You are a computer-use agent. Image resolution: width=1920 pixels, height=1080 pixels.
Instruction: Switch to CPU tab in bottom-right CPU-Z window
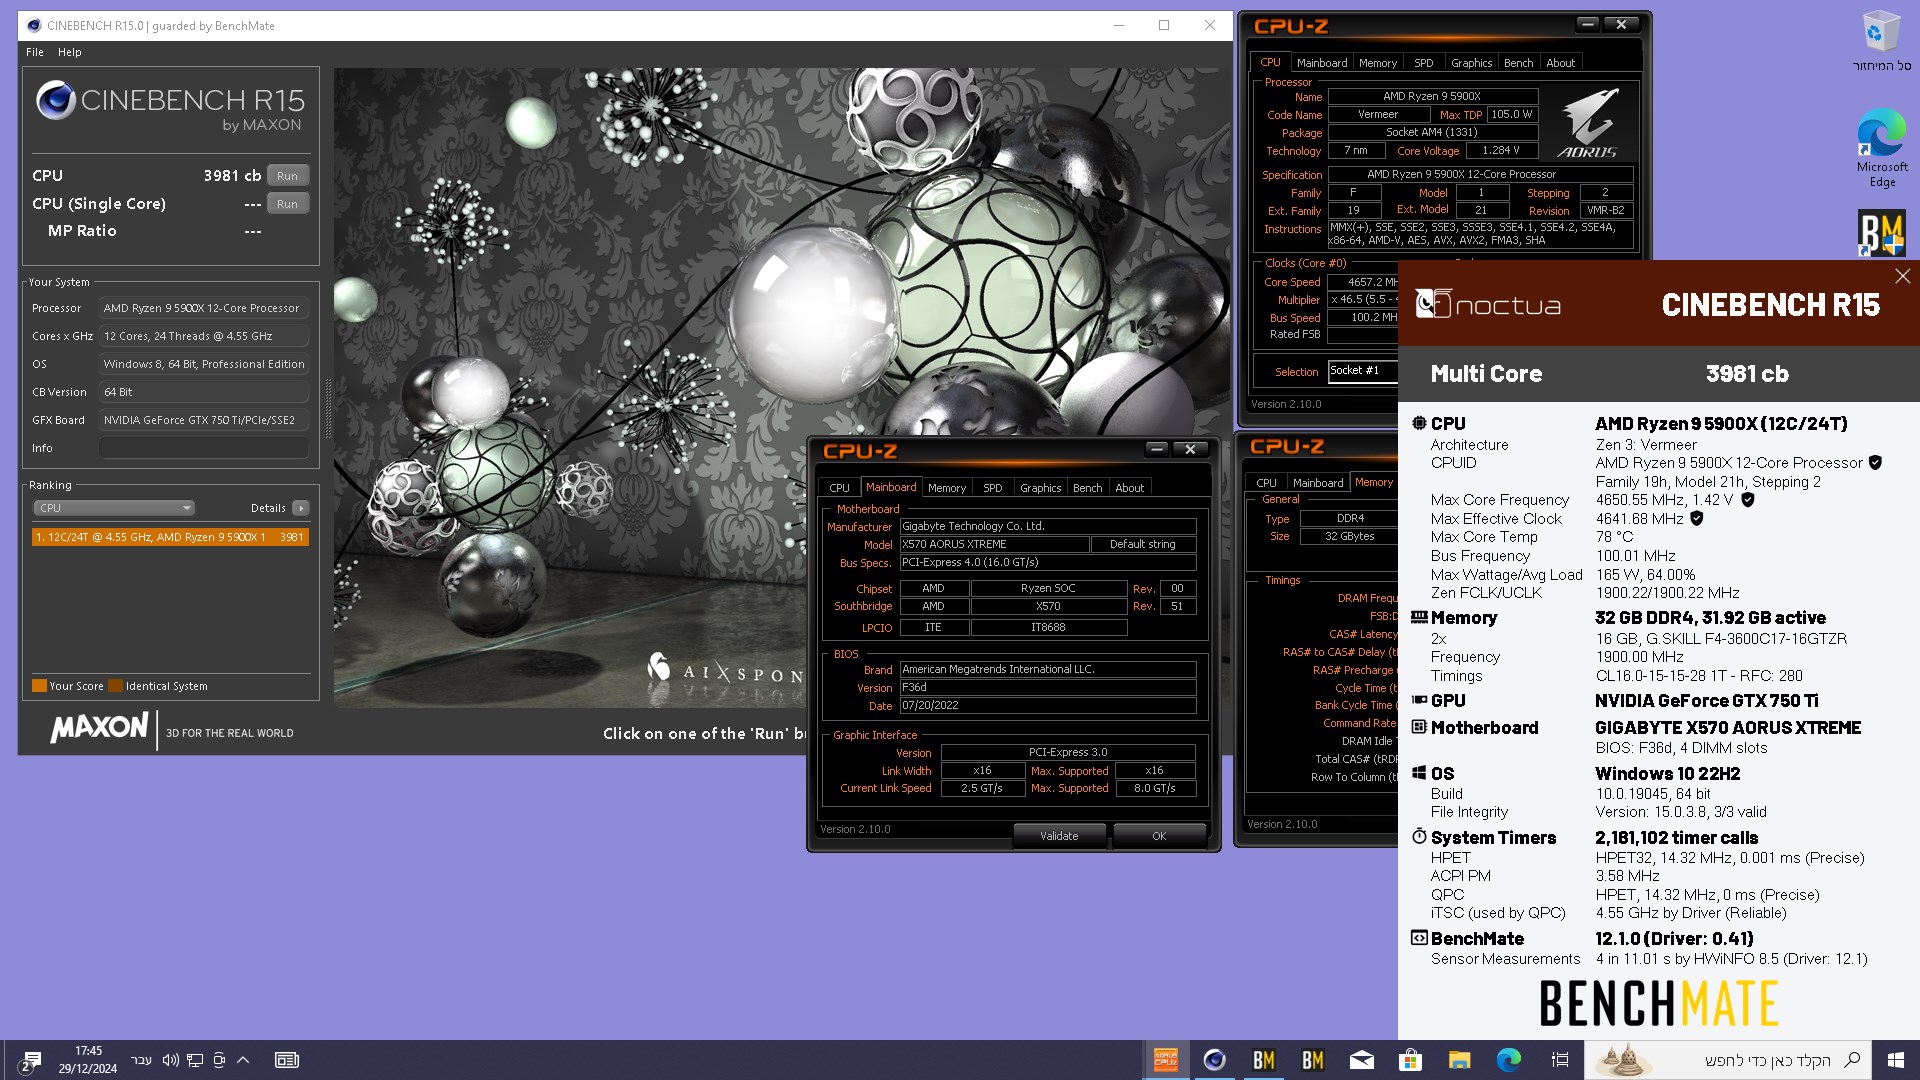1266,483
